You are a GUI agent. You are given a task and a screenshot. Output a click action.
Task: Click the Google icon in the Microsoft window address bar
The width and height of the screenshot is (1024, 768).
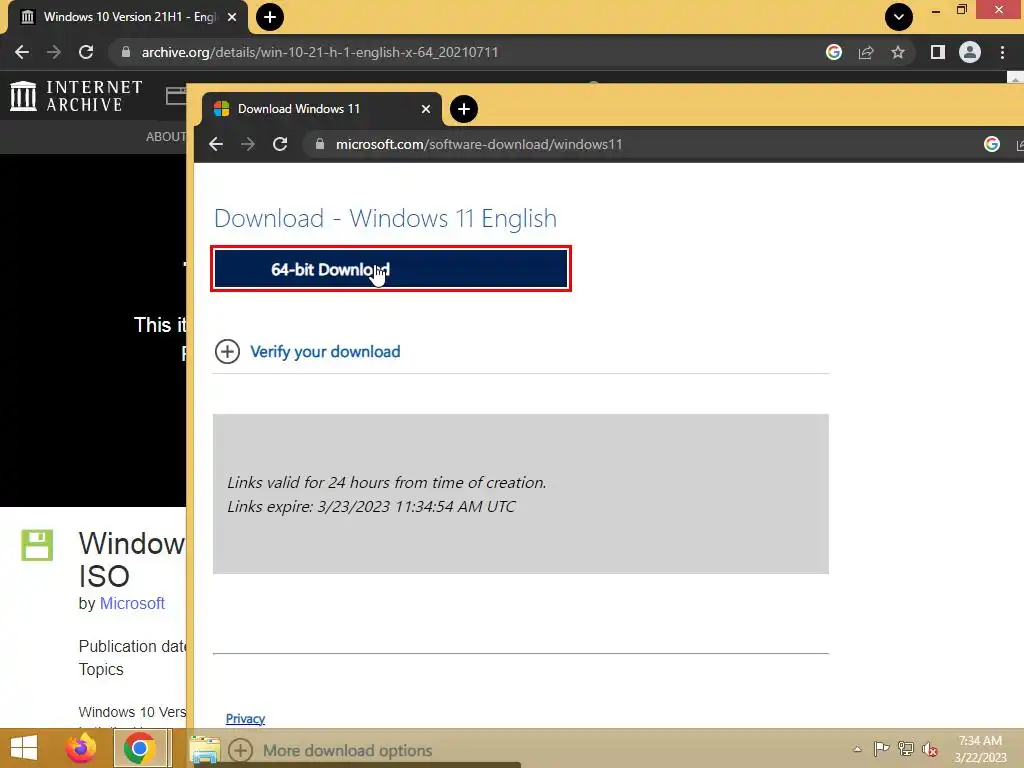pos(991,144)
